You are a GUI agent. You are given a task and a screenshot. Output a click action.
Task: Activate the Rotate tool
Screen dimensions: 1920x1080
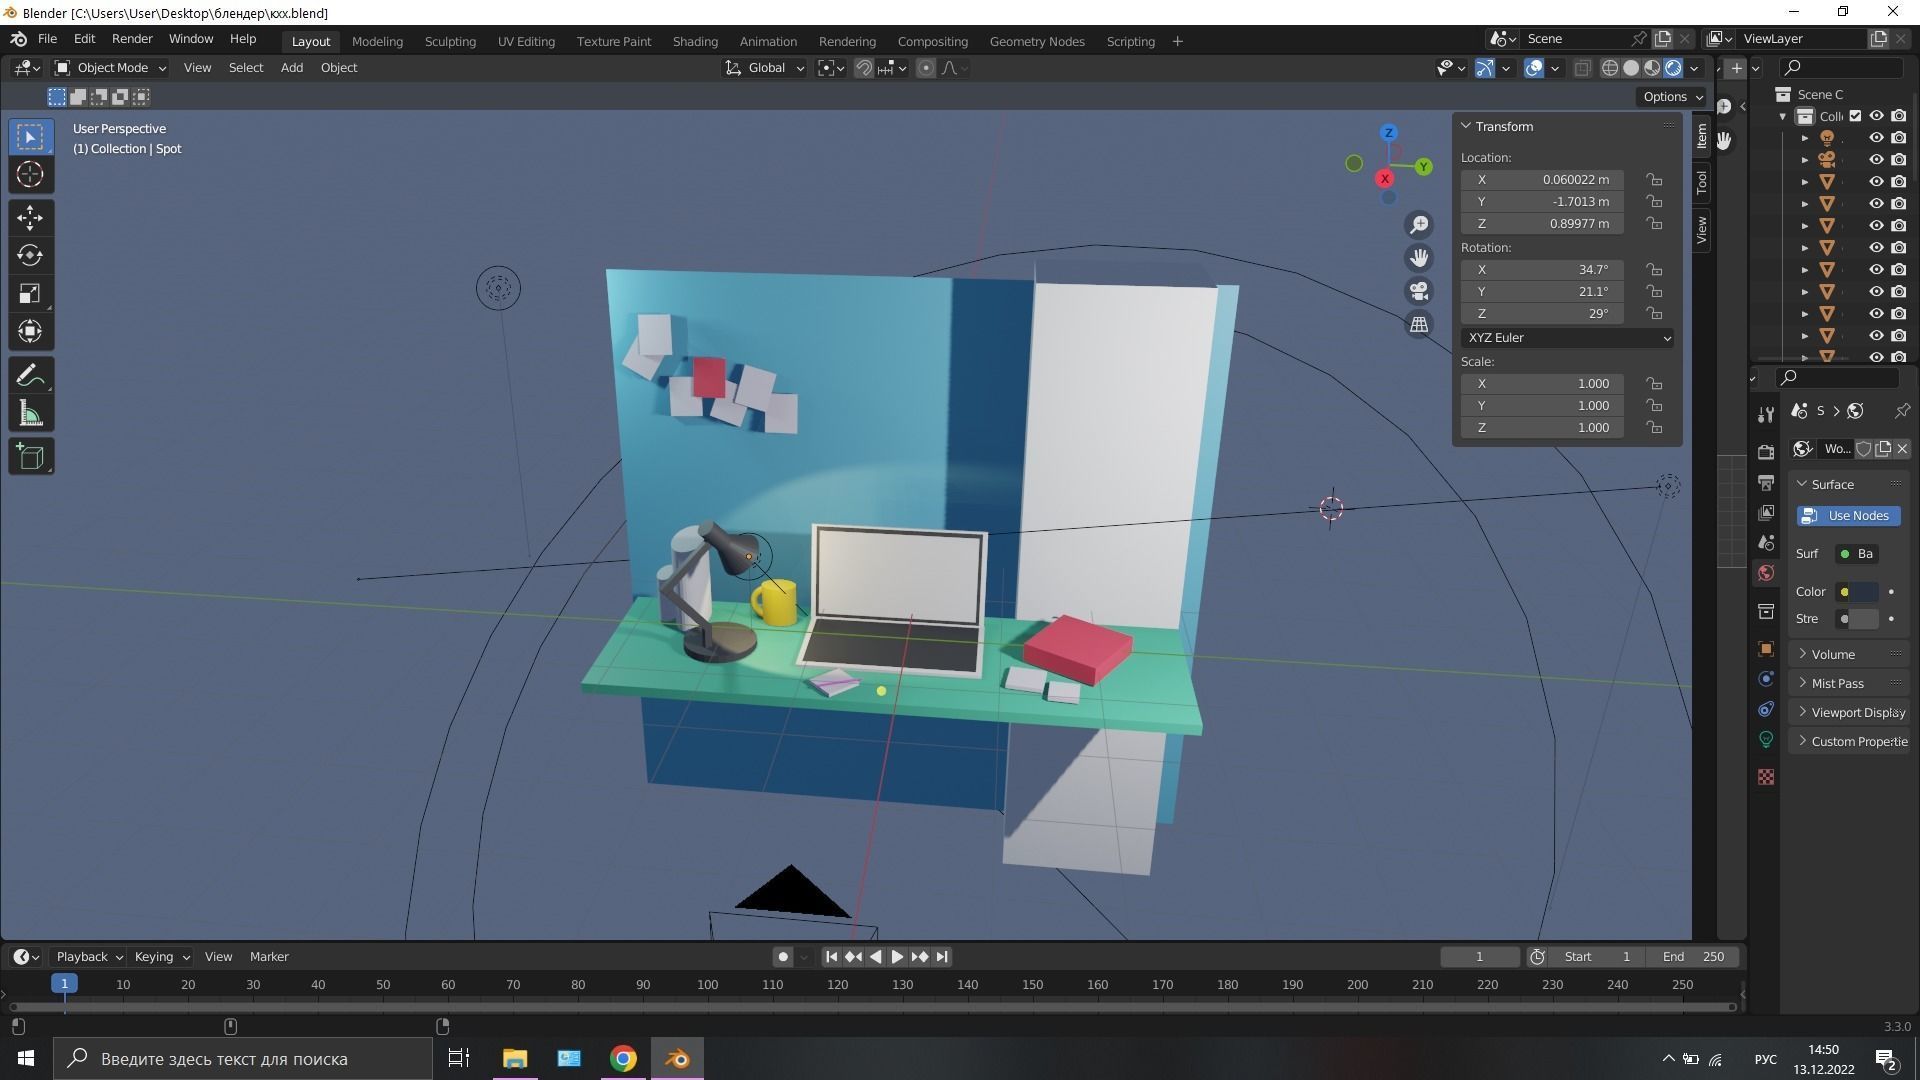pos(30,255)
